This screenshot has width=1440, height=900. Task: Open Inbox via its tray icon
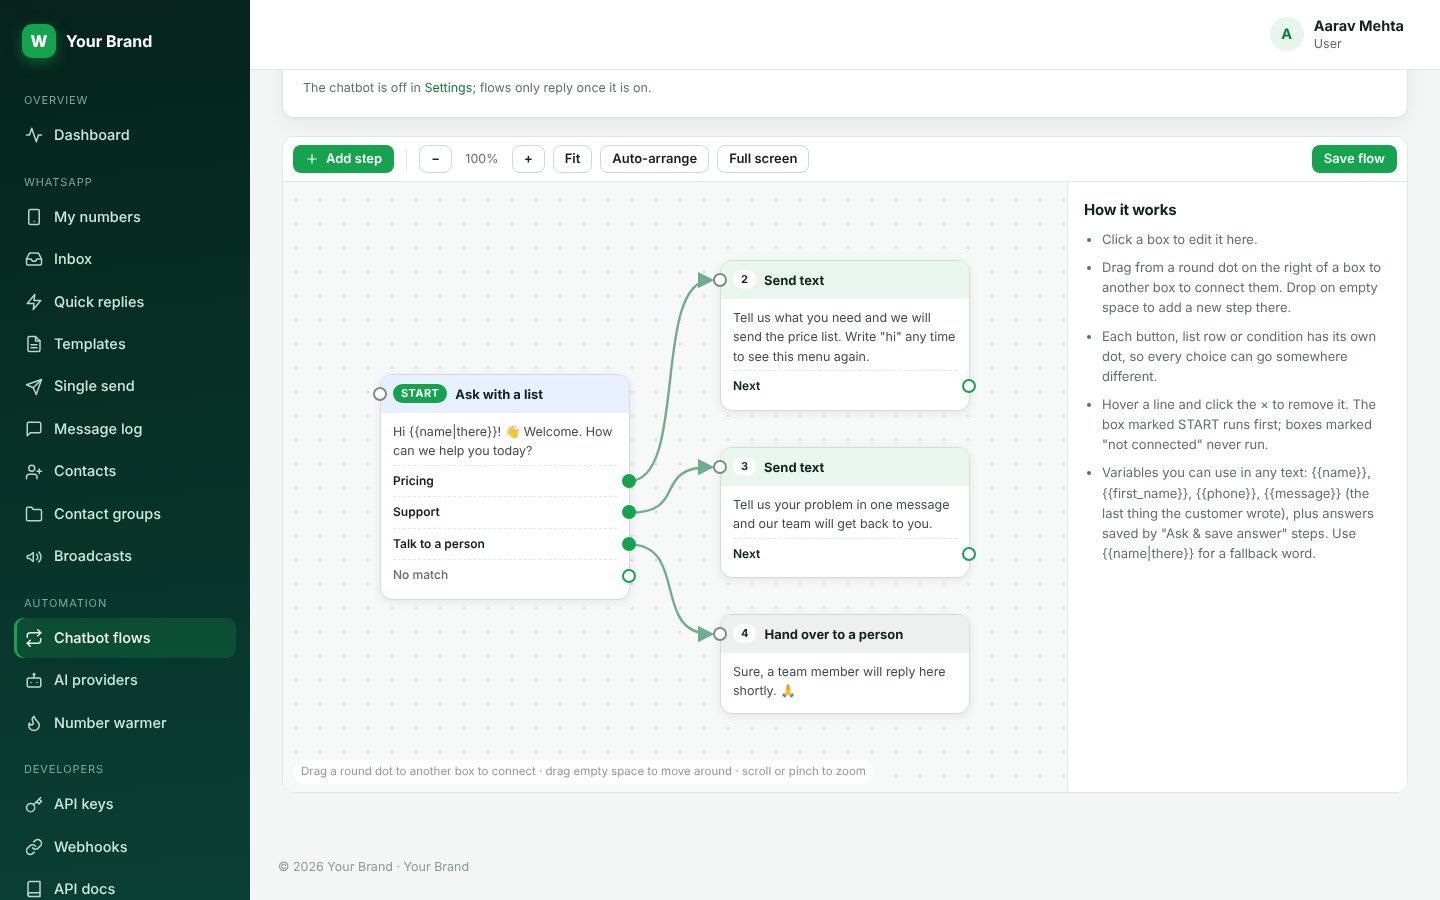(x=34, y=259)
